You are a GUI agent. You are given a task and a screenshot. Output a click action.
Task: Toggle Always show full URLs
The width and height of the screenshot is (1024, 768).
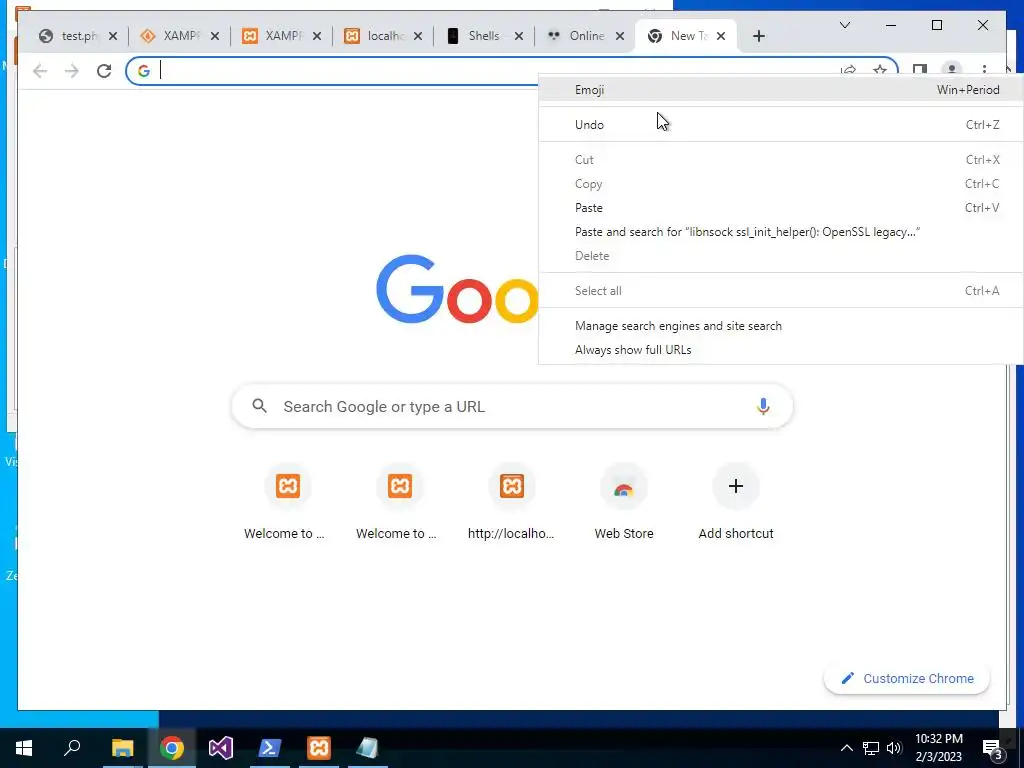point(780,349)
